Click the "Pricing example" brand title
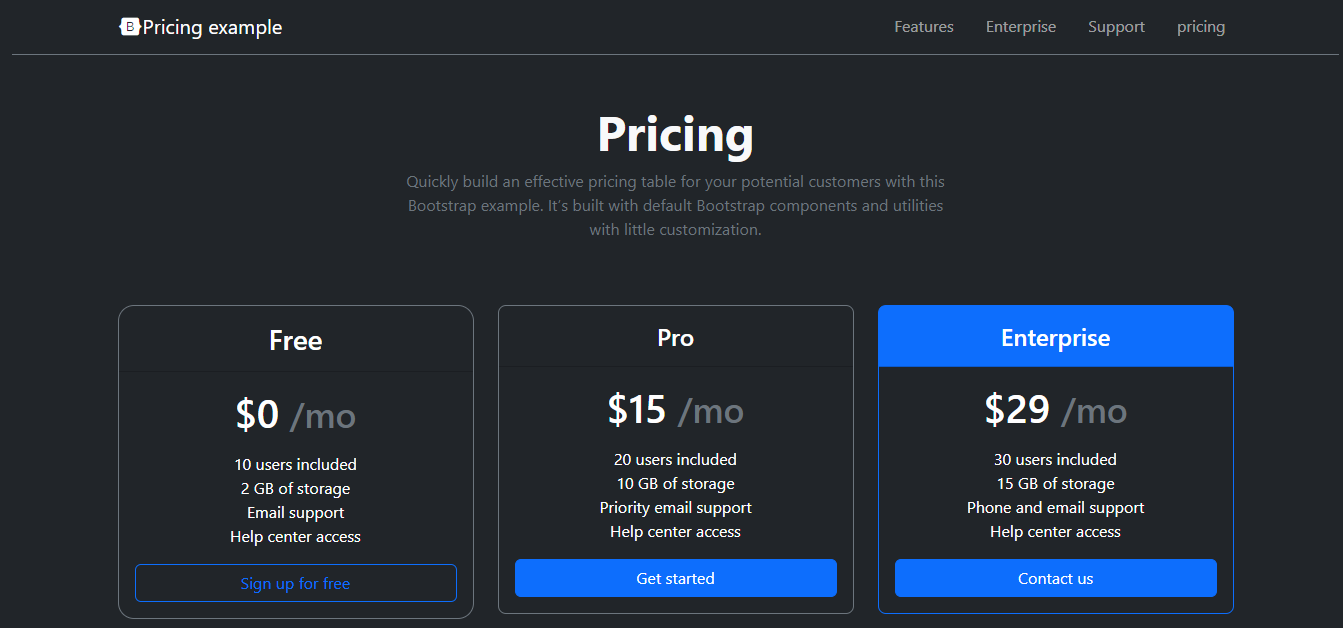Image resolution: width=1343 pixels, height=628 pixels. (x=212, y=27)
